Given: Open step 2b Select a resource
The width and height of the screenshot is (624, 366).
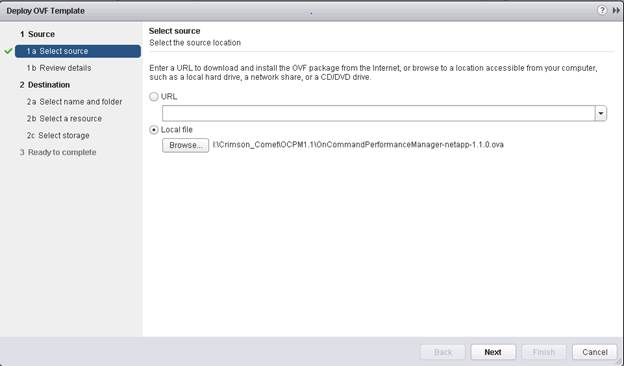Looking at the screenshot, I should [x=64, y=119].
